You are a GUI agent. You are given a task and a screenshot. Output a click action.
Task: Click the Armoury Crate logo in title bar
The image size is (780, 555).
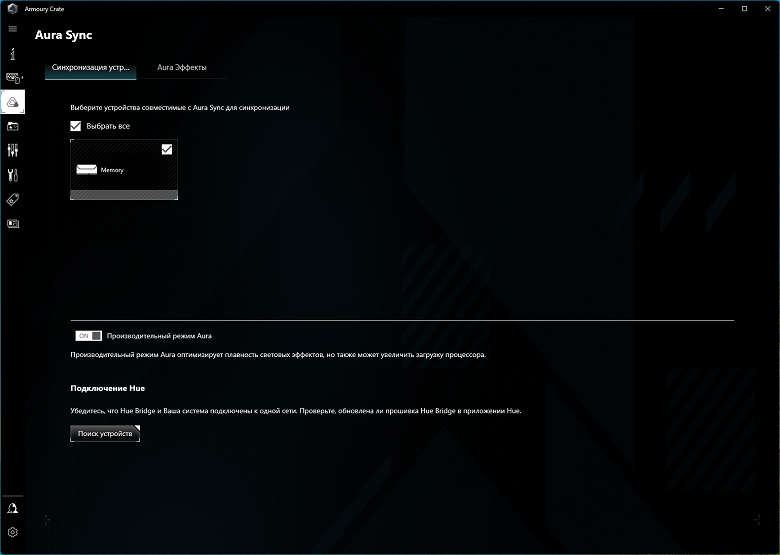tap(13, 8)
